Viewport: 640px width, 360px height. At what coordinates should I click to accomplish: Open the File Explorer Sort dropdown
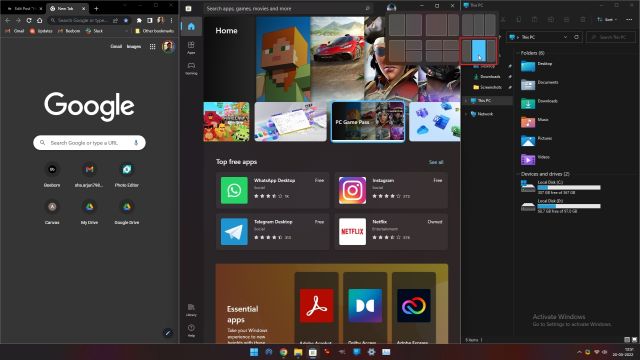(607, 20)
